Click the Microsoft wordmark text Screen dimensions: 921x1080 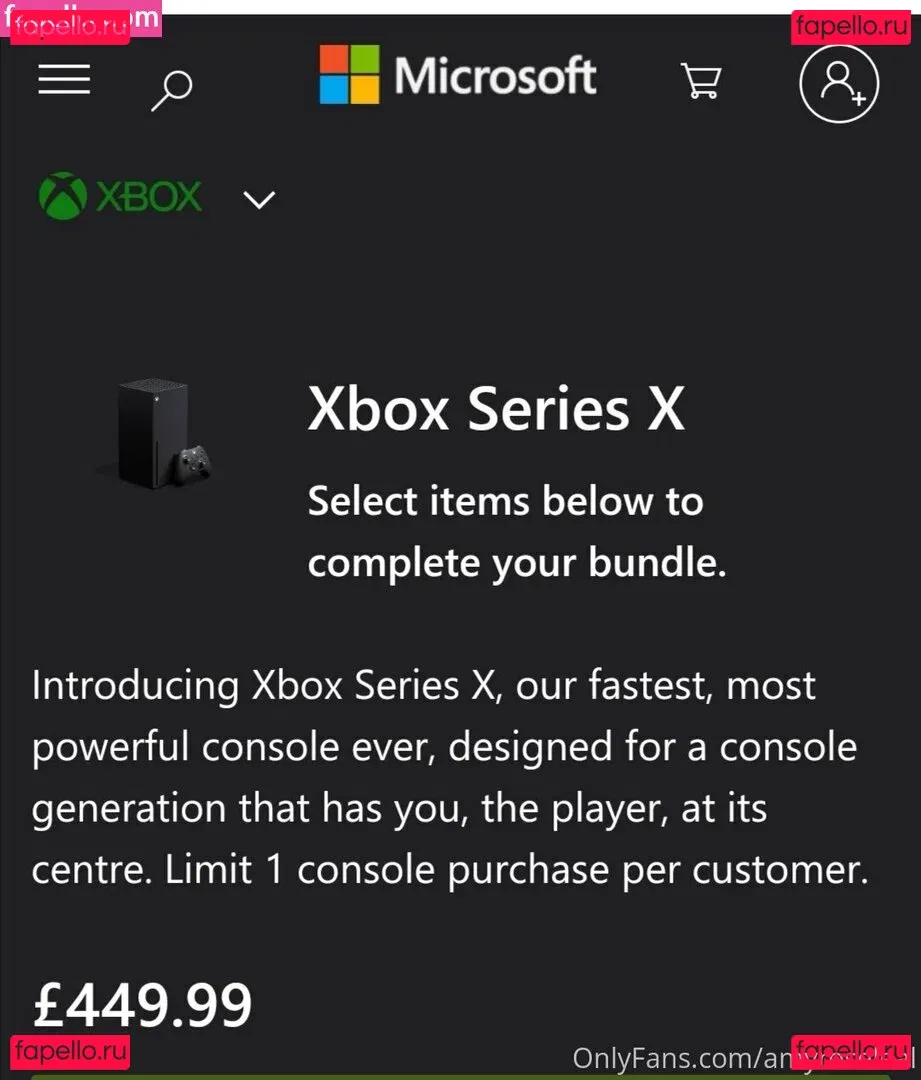(x=495, y=76)
